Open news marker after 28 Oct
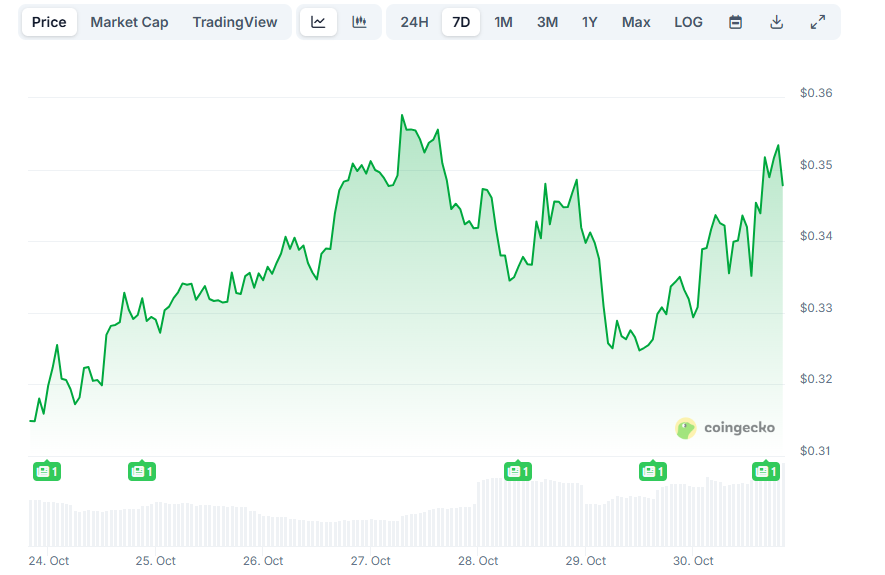 click(517, 470)
